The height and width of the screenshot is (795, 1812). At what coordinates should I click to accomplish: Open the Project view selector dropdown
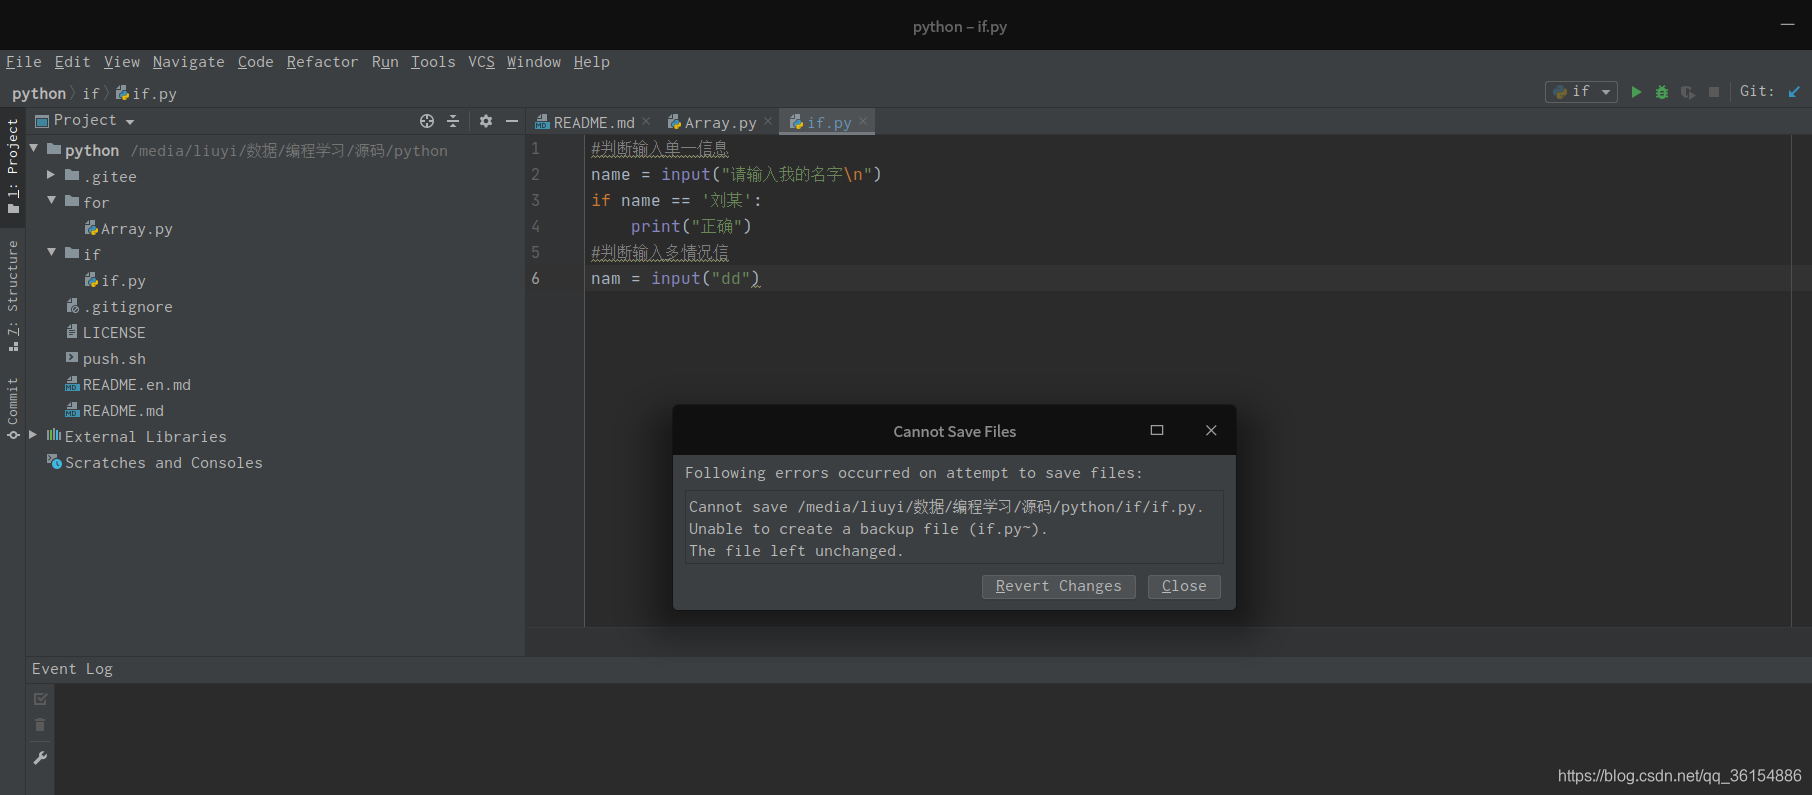[94, 121]
